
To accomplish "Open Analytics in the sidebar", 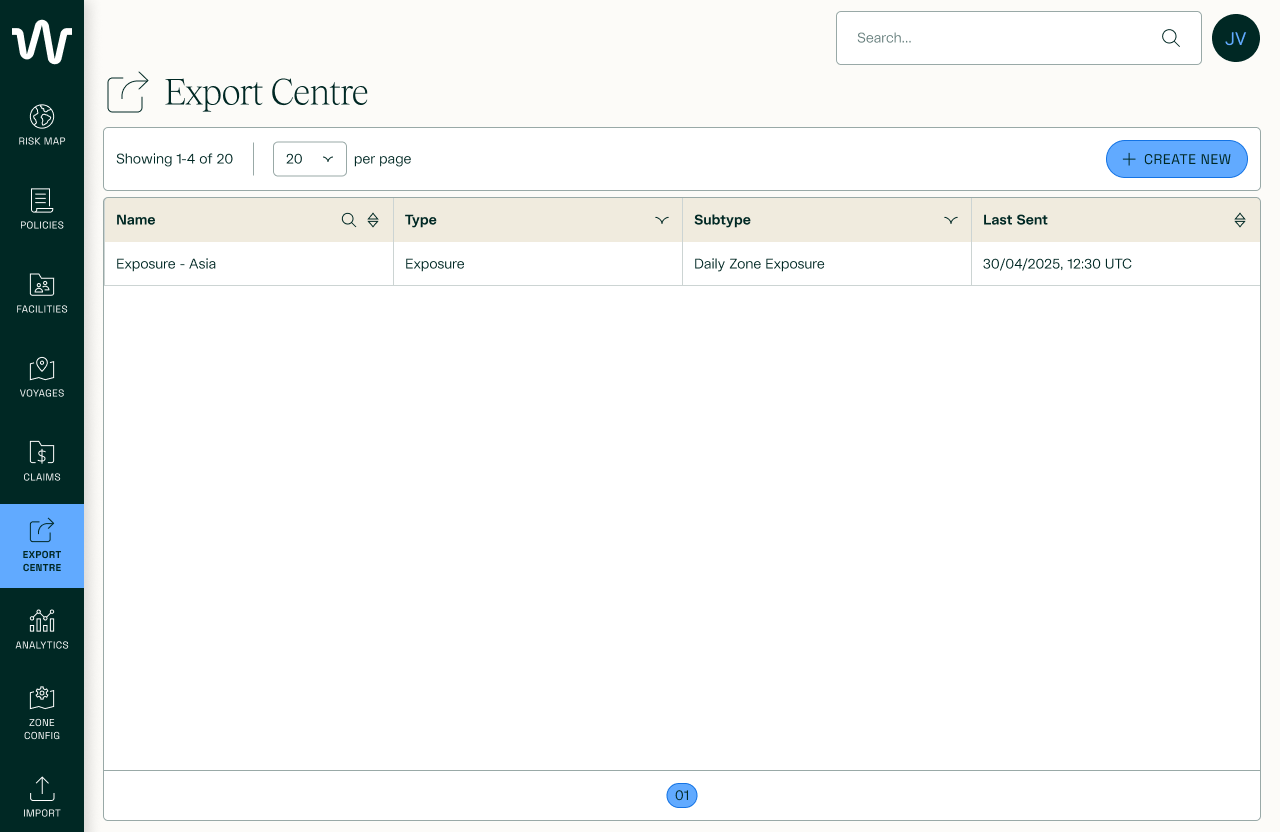I will tap(42, 629).
